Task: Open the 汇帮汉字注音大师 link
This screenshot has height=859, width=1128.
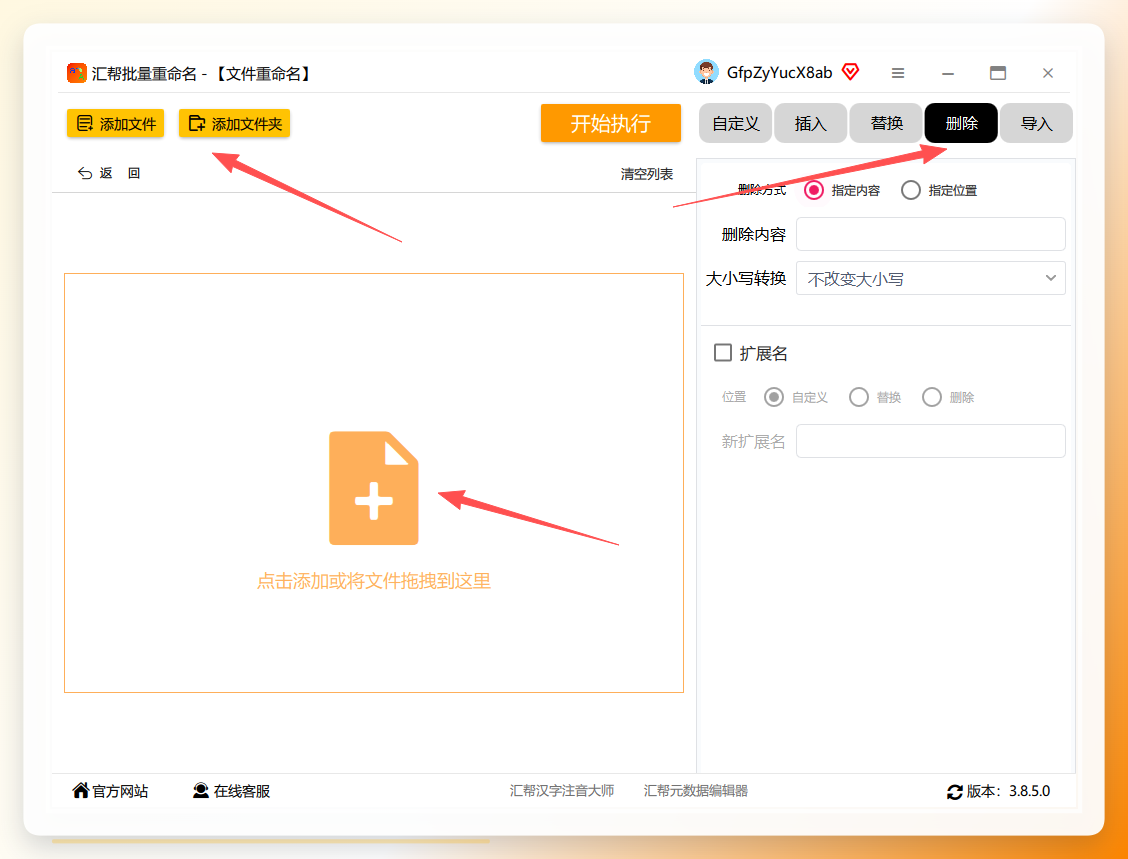Action: 562,791
